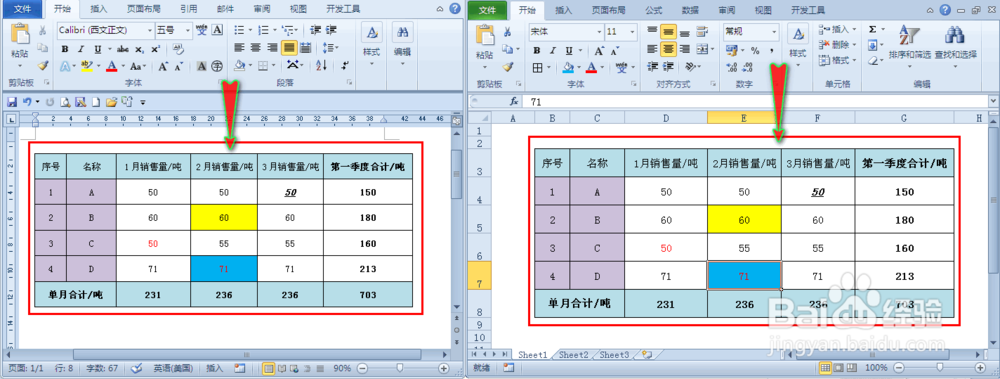
Task: Click Grow Font icon in Word
Action: point(163,66)
